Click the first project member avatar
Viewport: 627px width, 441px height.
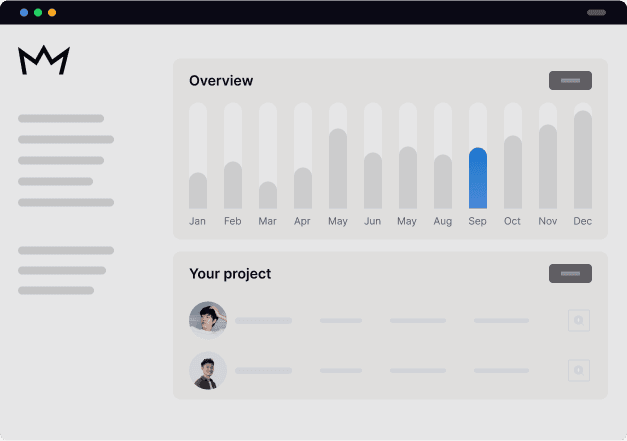tap(208, 320)
